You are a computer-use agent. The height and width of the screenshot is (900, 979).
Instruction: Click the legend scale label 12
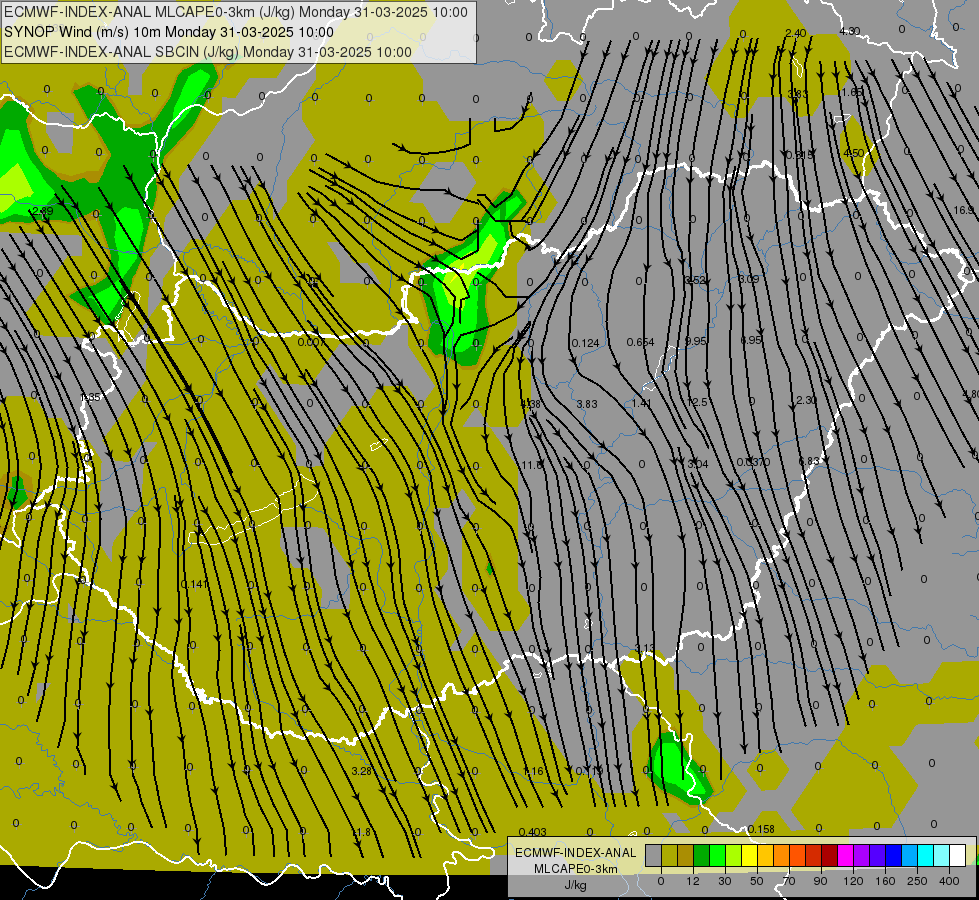click(x=692, y=881)
